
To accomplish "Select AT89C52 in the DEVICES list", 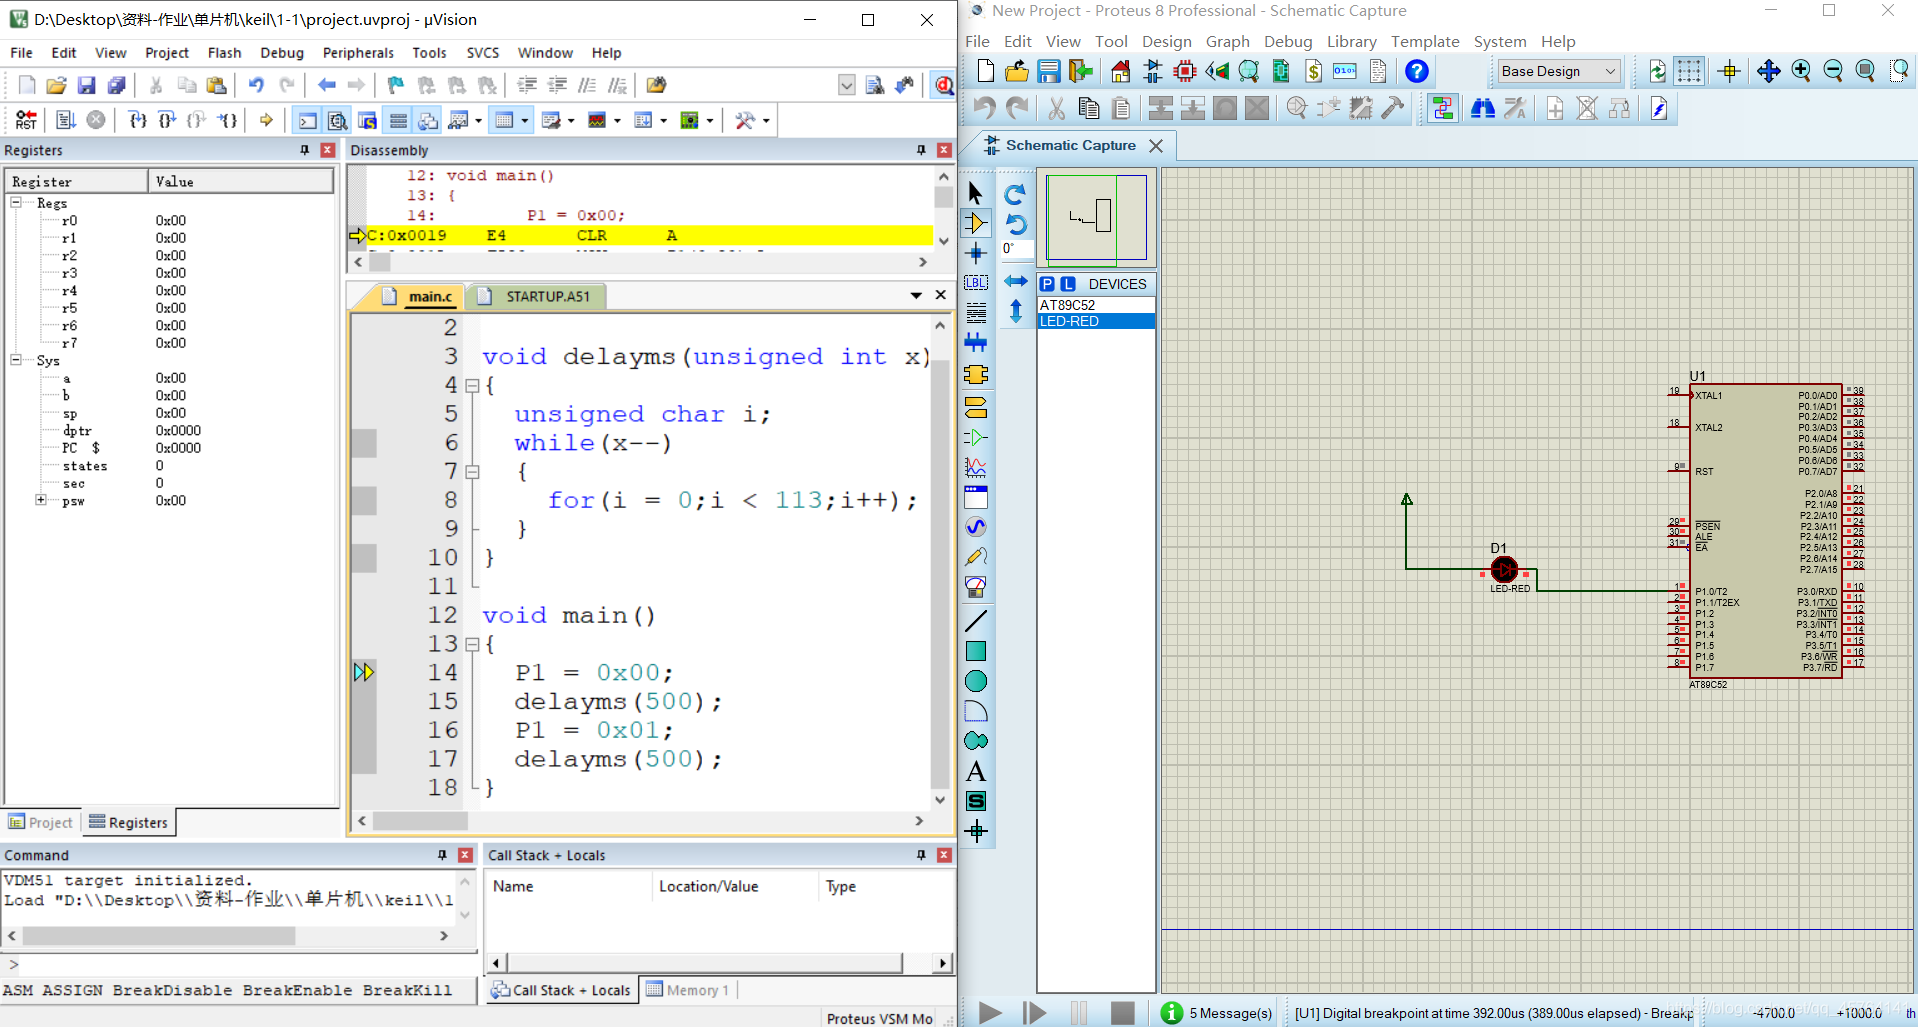I will coord(1095,305).
